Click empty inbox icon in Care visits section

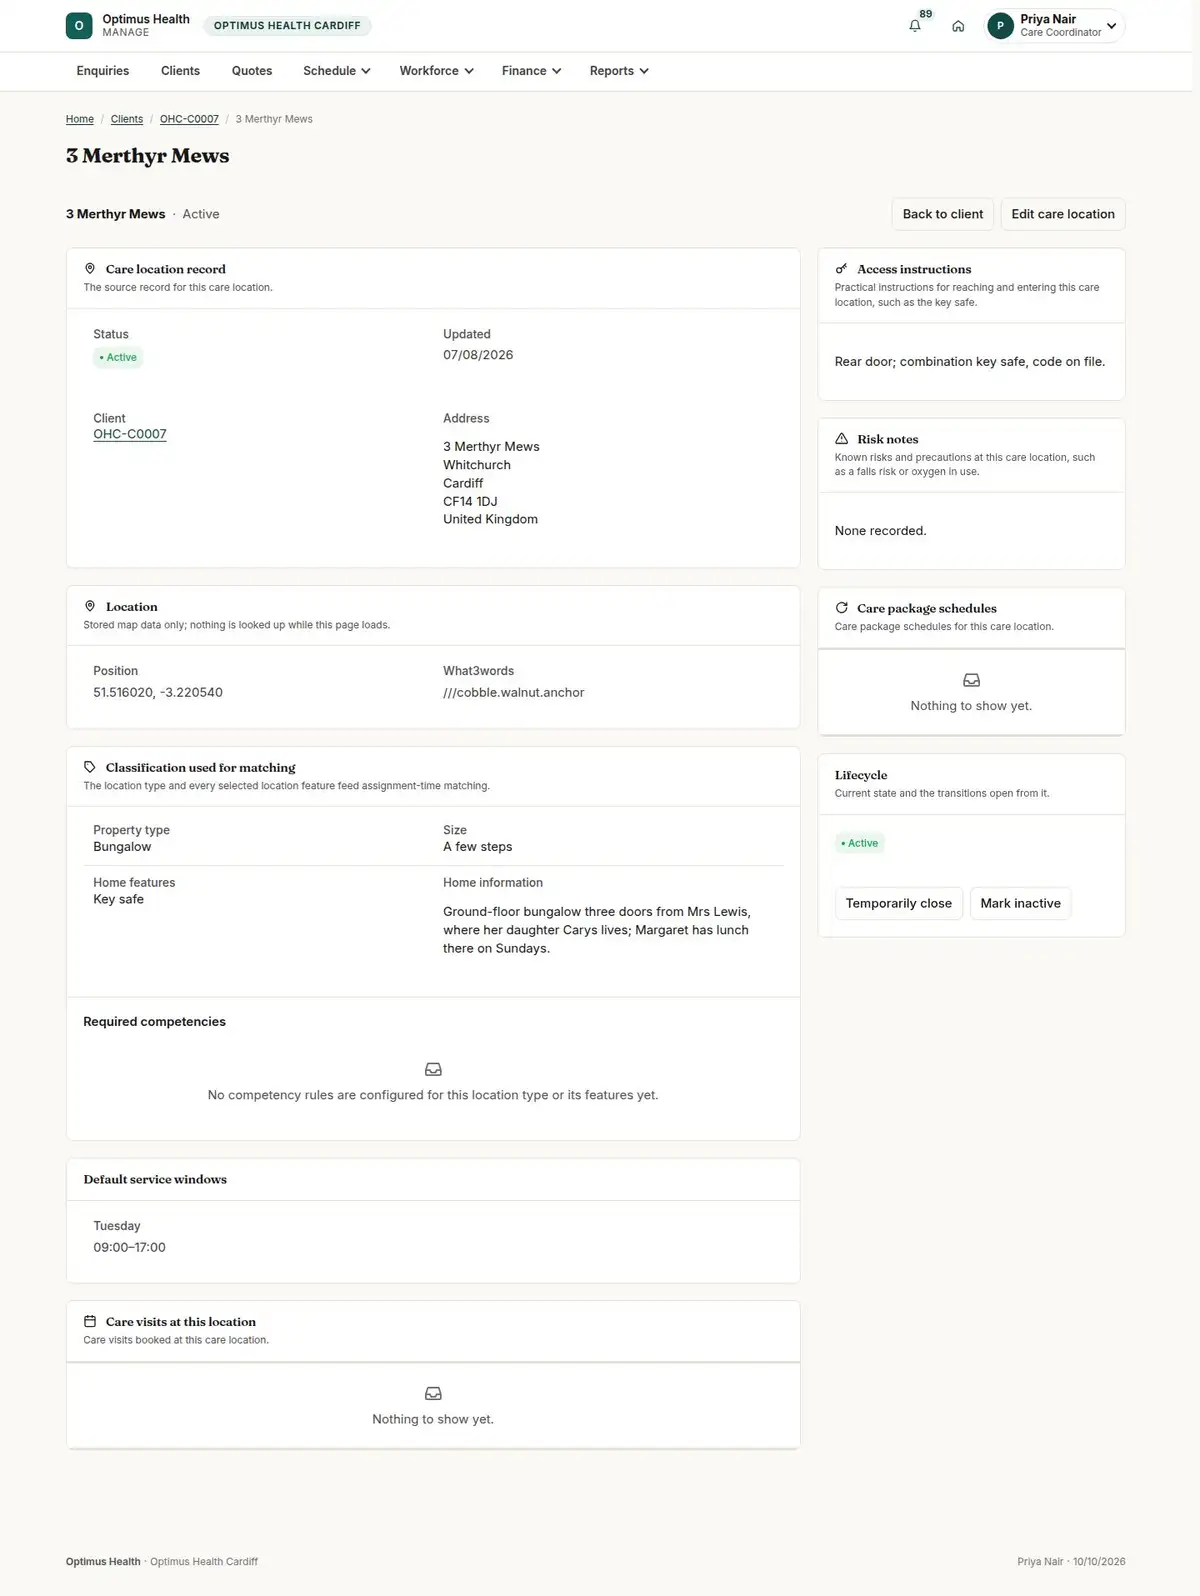click(x=433, y=1393)
